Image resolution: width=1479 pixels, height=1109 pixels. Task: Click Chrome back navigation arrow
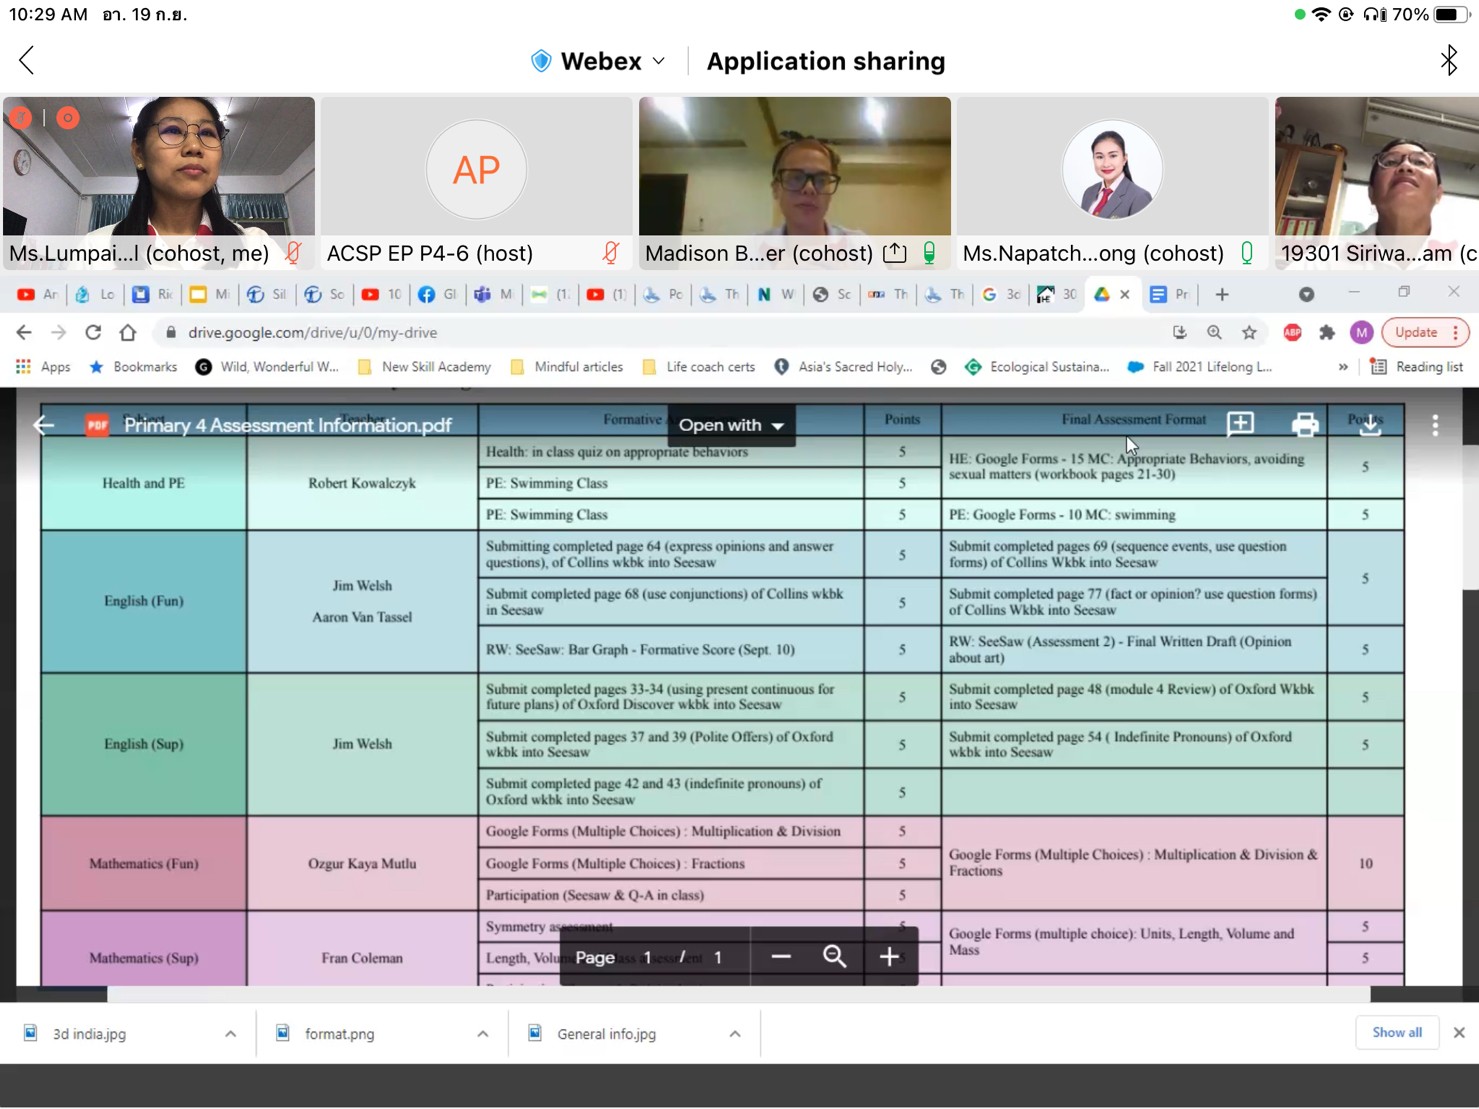pos(24,332)
